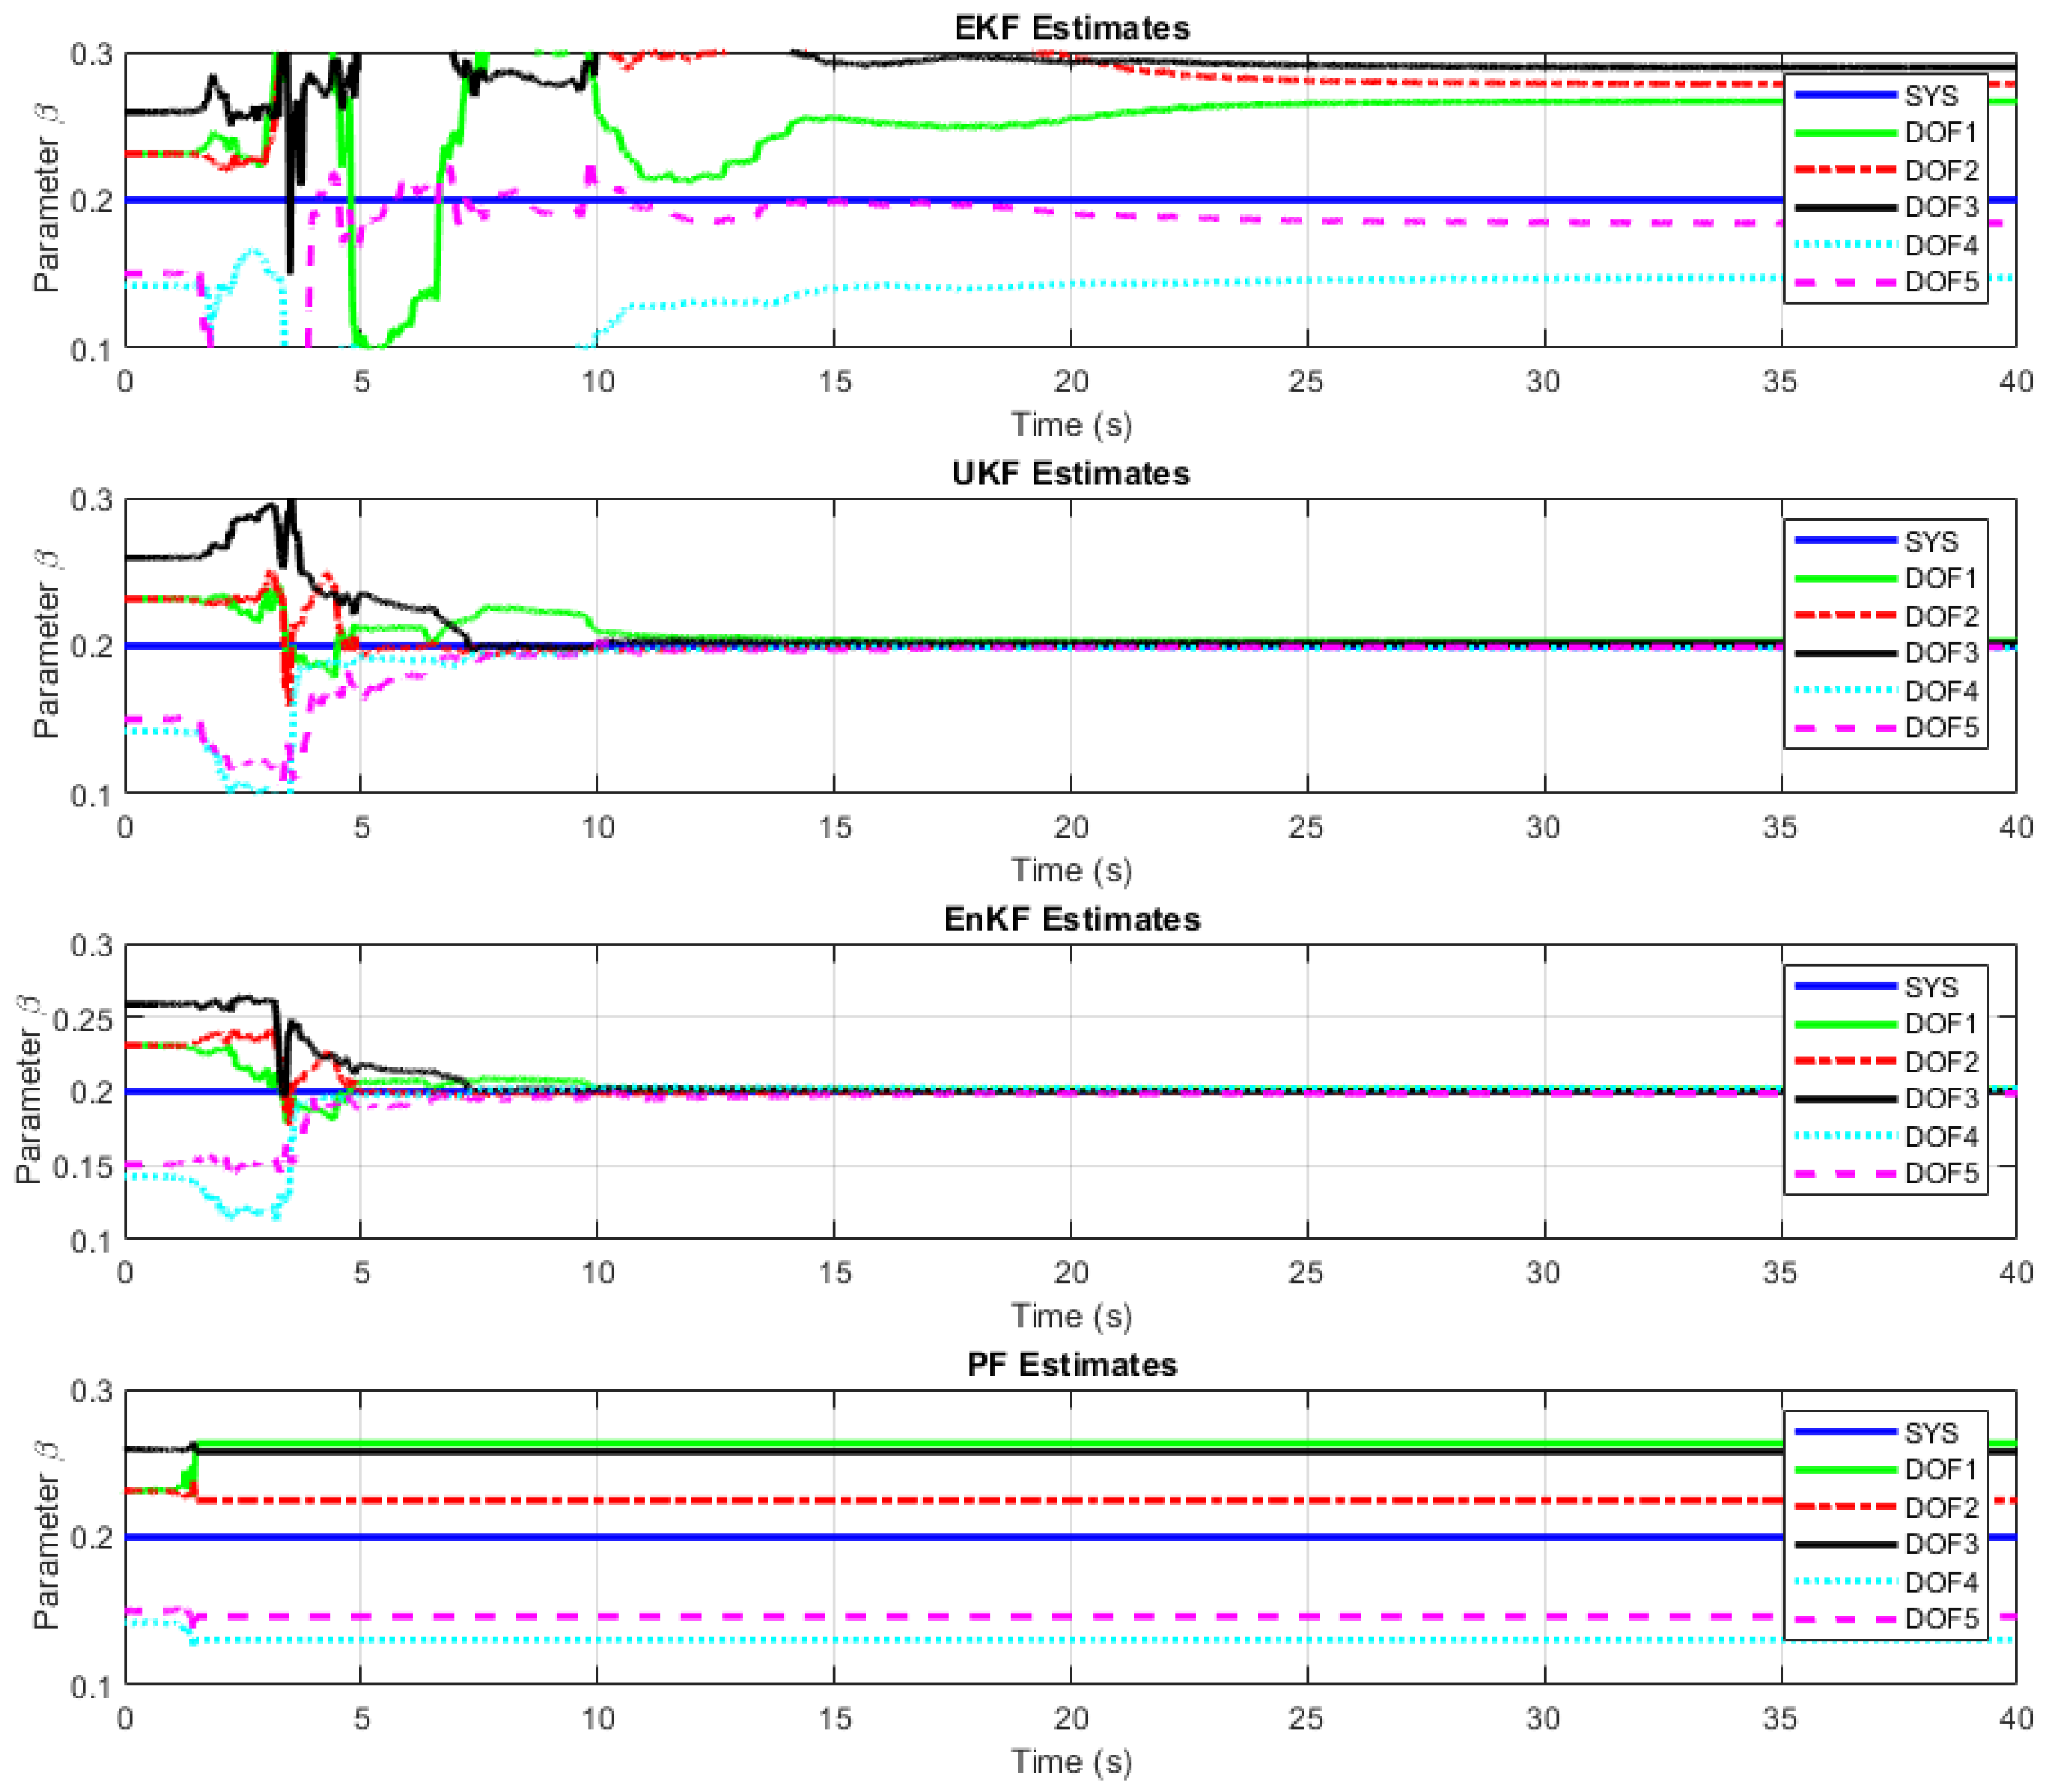2045x1792 pixels.
Task: Click blue SYS line sample in UKF legend
Action: pyautogui.click(x=1845, y=541)
